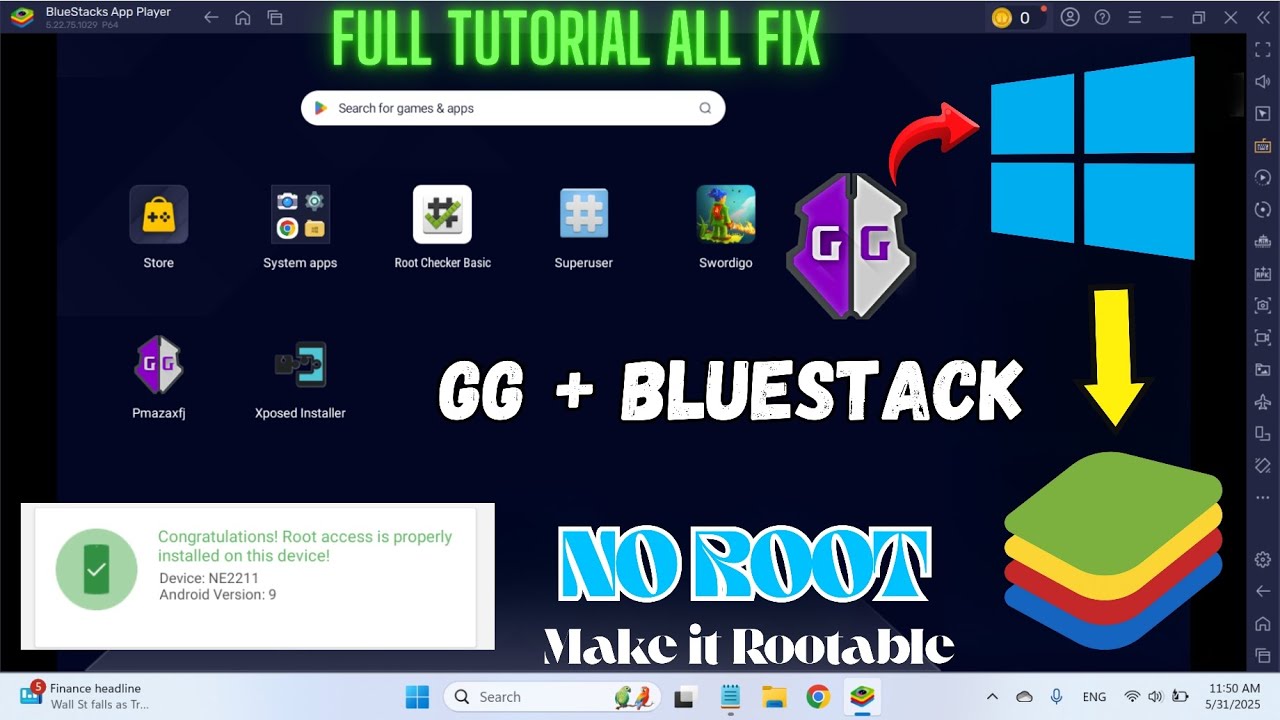Go to home from the title bar
The width and height of the screenshot is (1280, 720).
(x=242, y=18)
